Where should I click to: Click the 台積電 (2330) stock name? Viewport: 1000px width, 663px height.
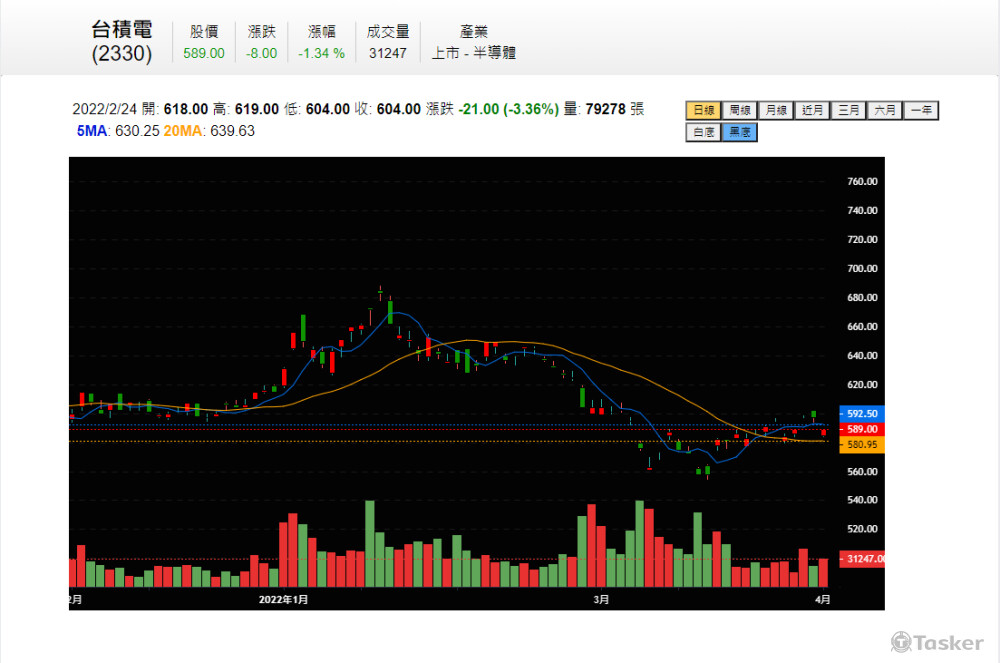[x=122, y=41]
